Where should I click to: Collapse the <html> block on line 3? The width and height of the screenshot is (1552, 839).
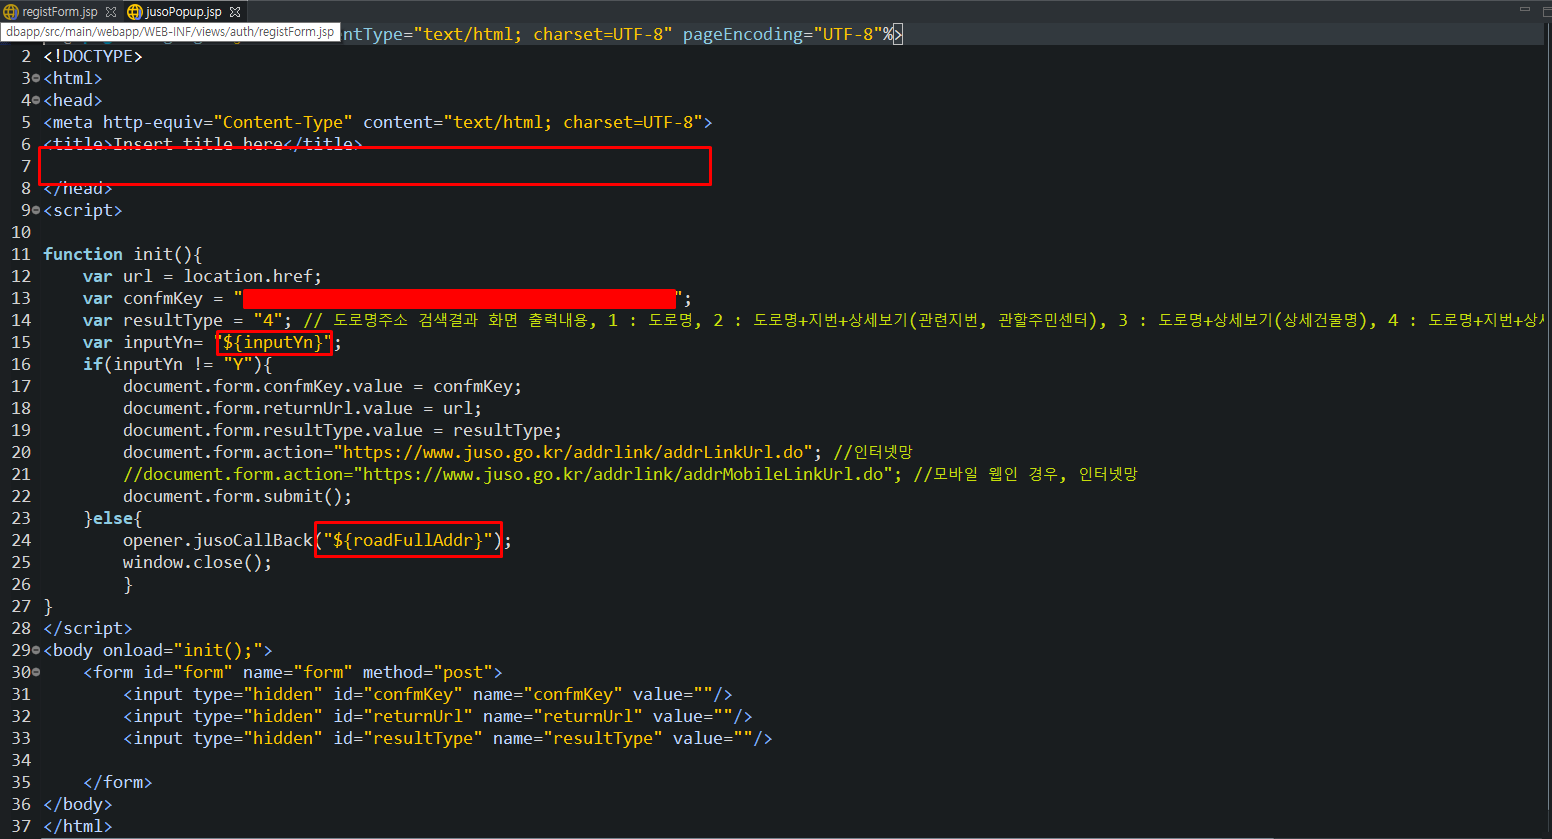point(36,79)
